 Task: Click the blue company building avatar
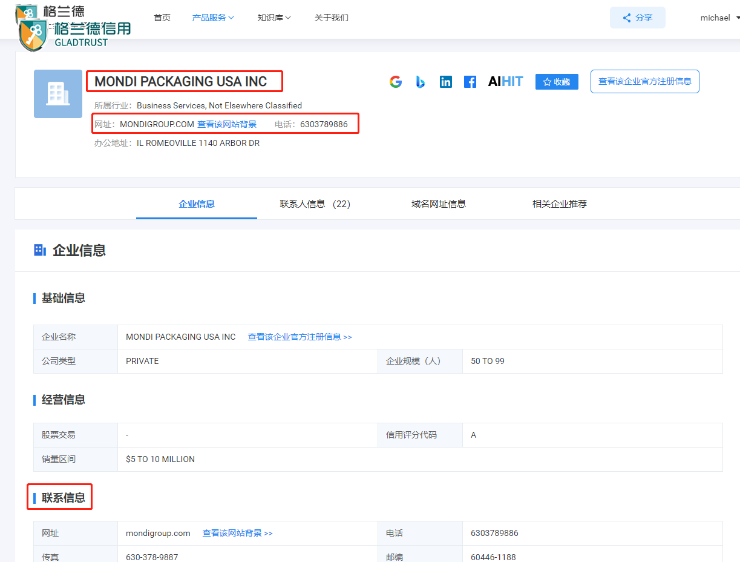click(x=58, y=94)
